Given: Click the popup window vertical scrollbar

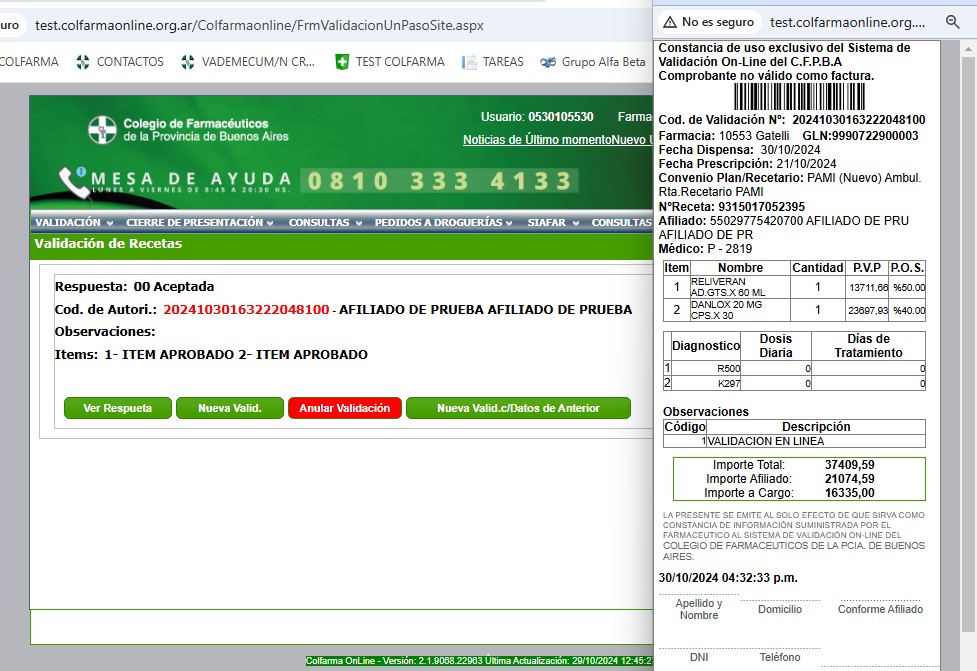Looking at the screenshot, I should point(969,343).
